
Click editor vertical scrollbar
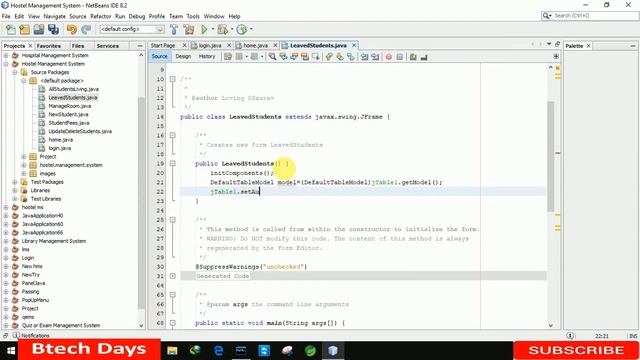tap(551, 156)
